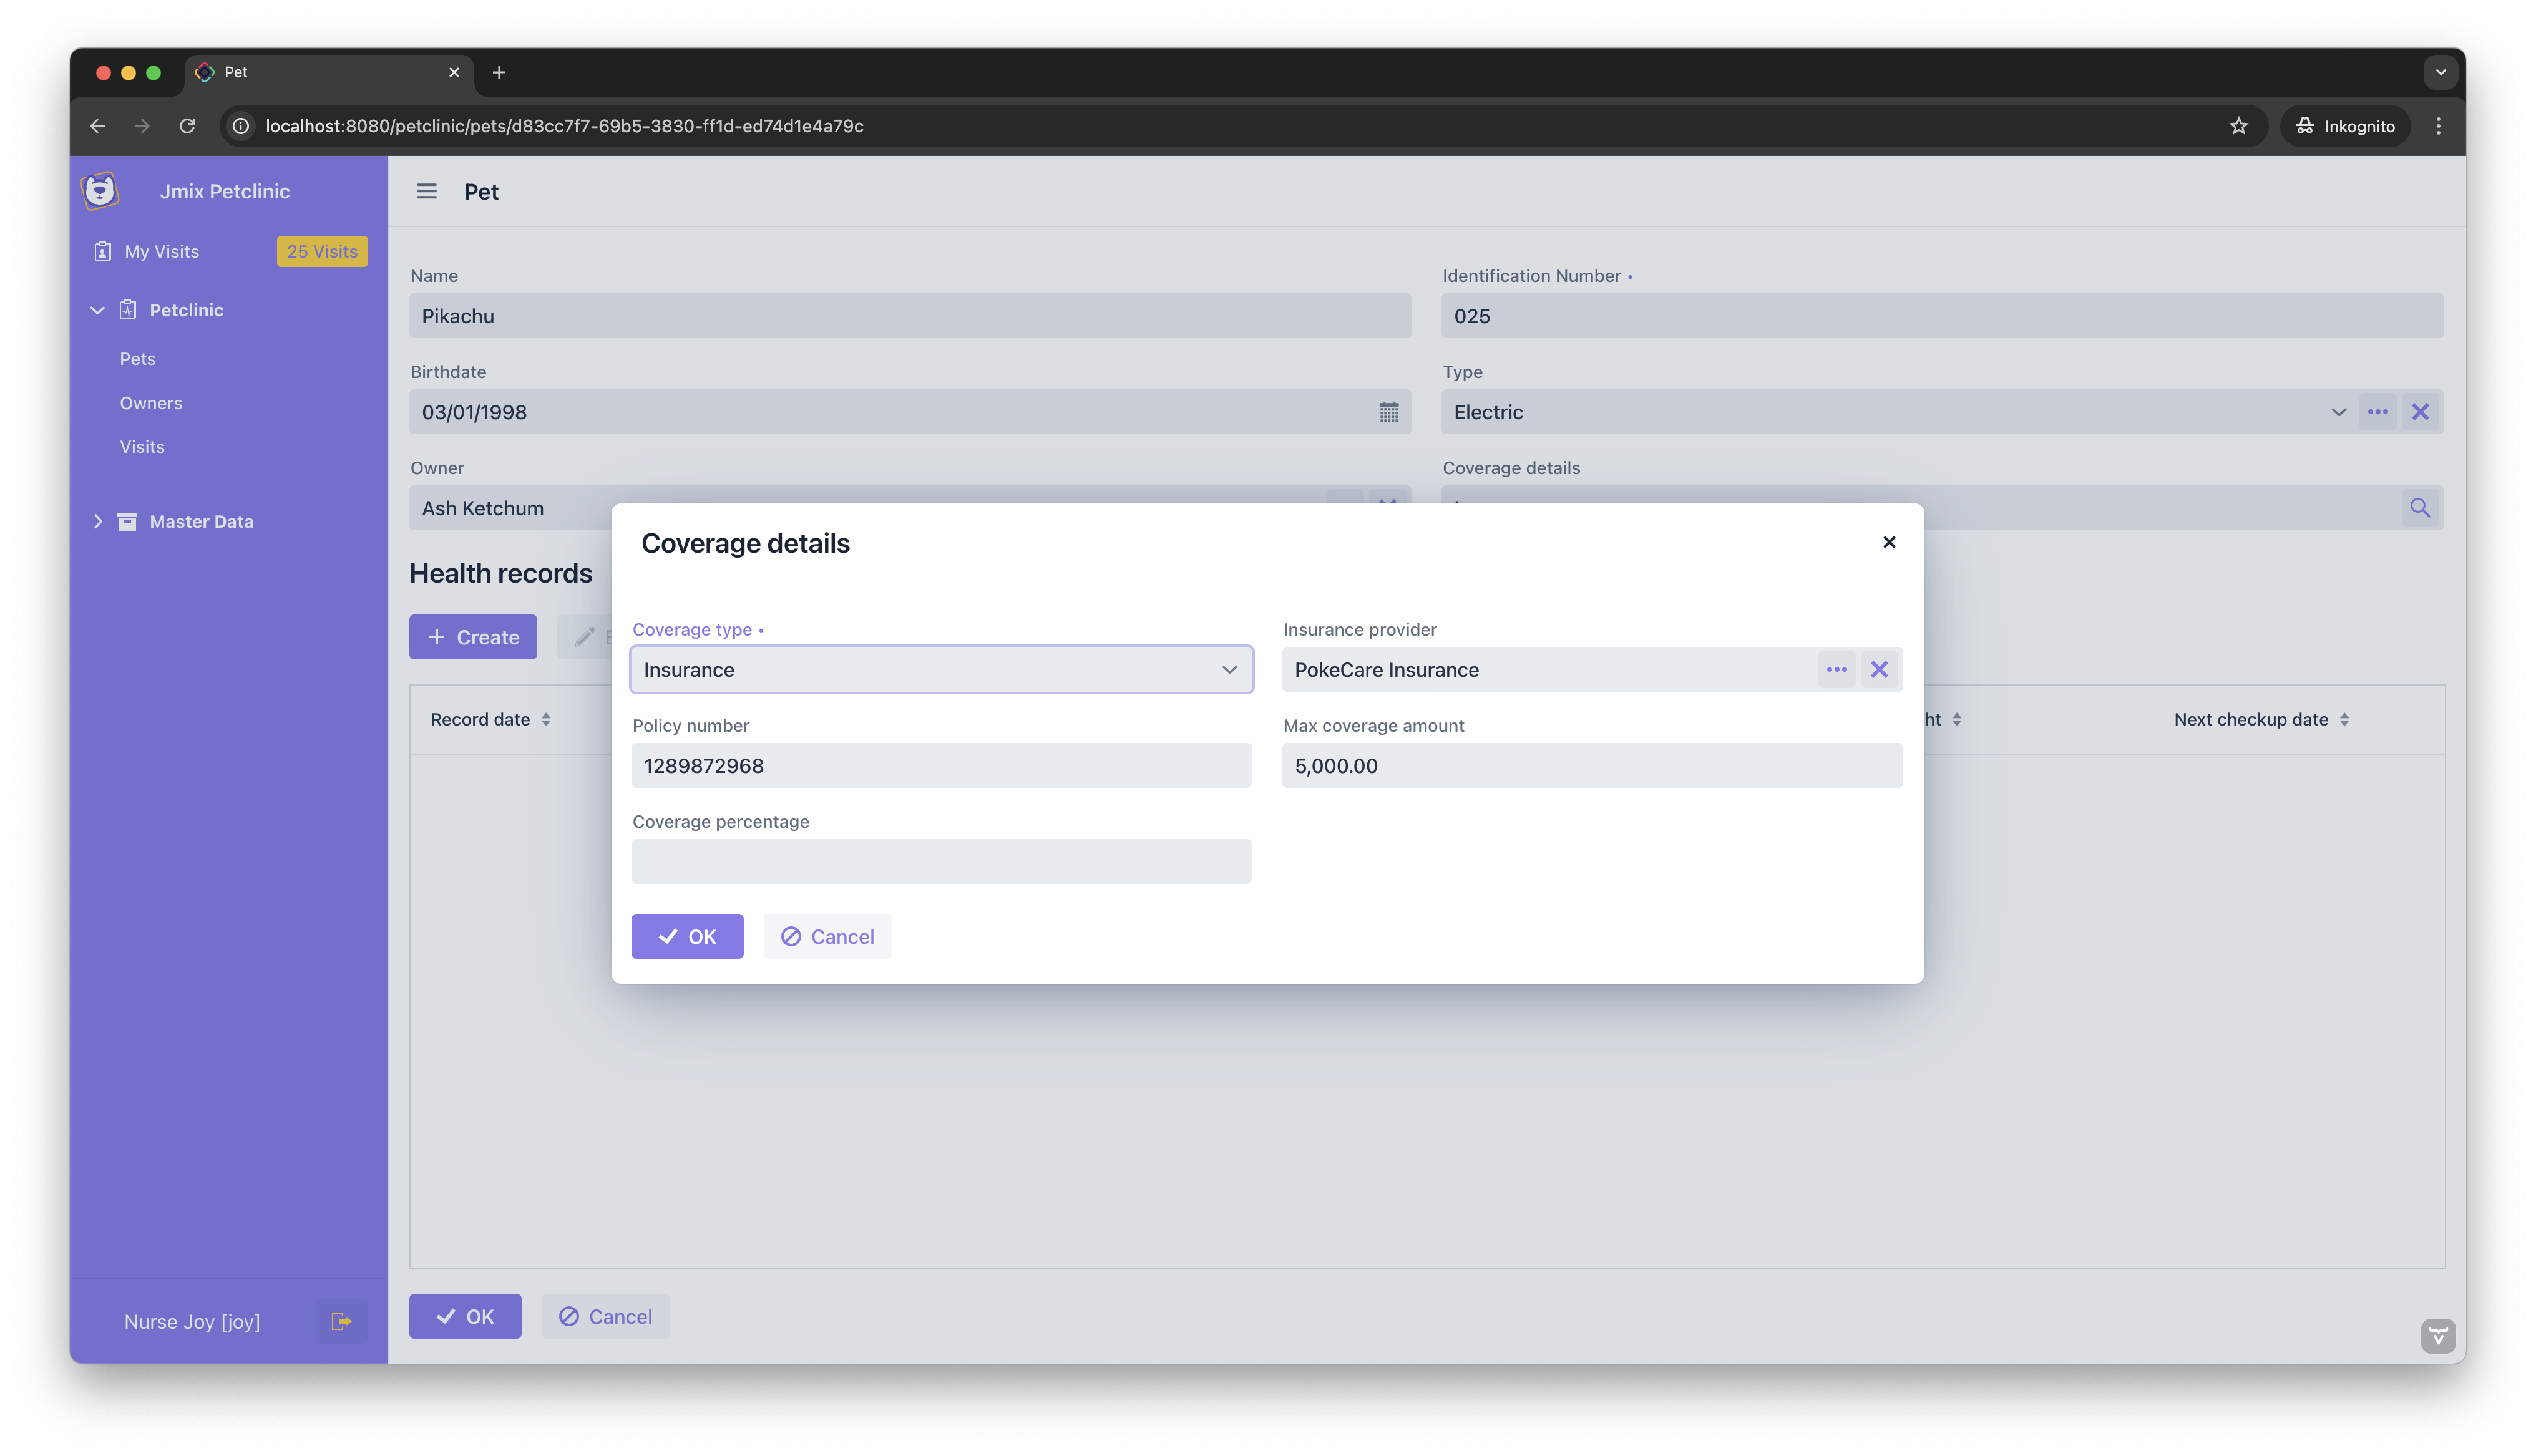Open the Type field dropdown arrow

[x=2338, y=411]
